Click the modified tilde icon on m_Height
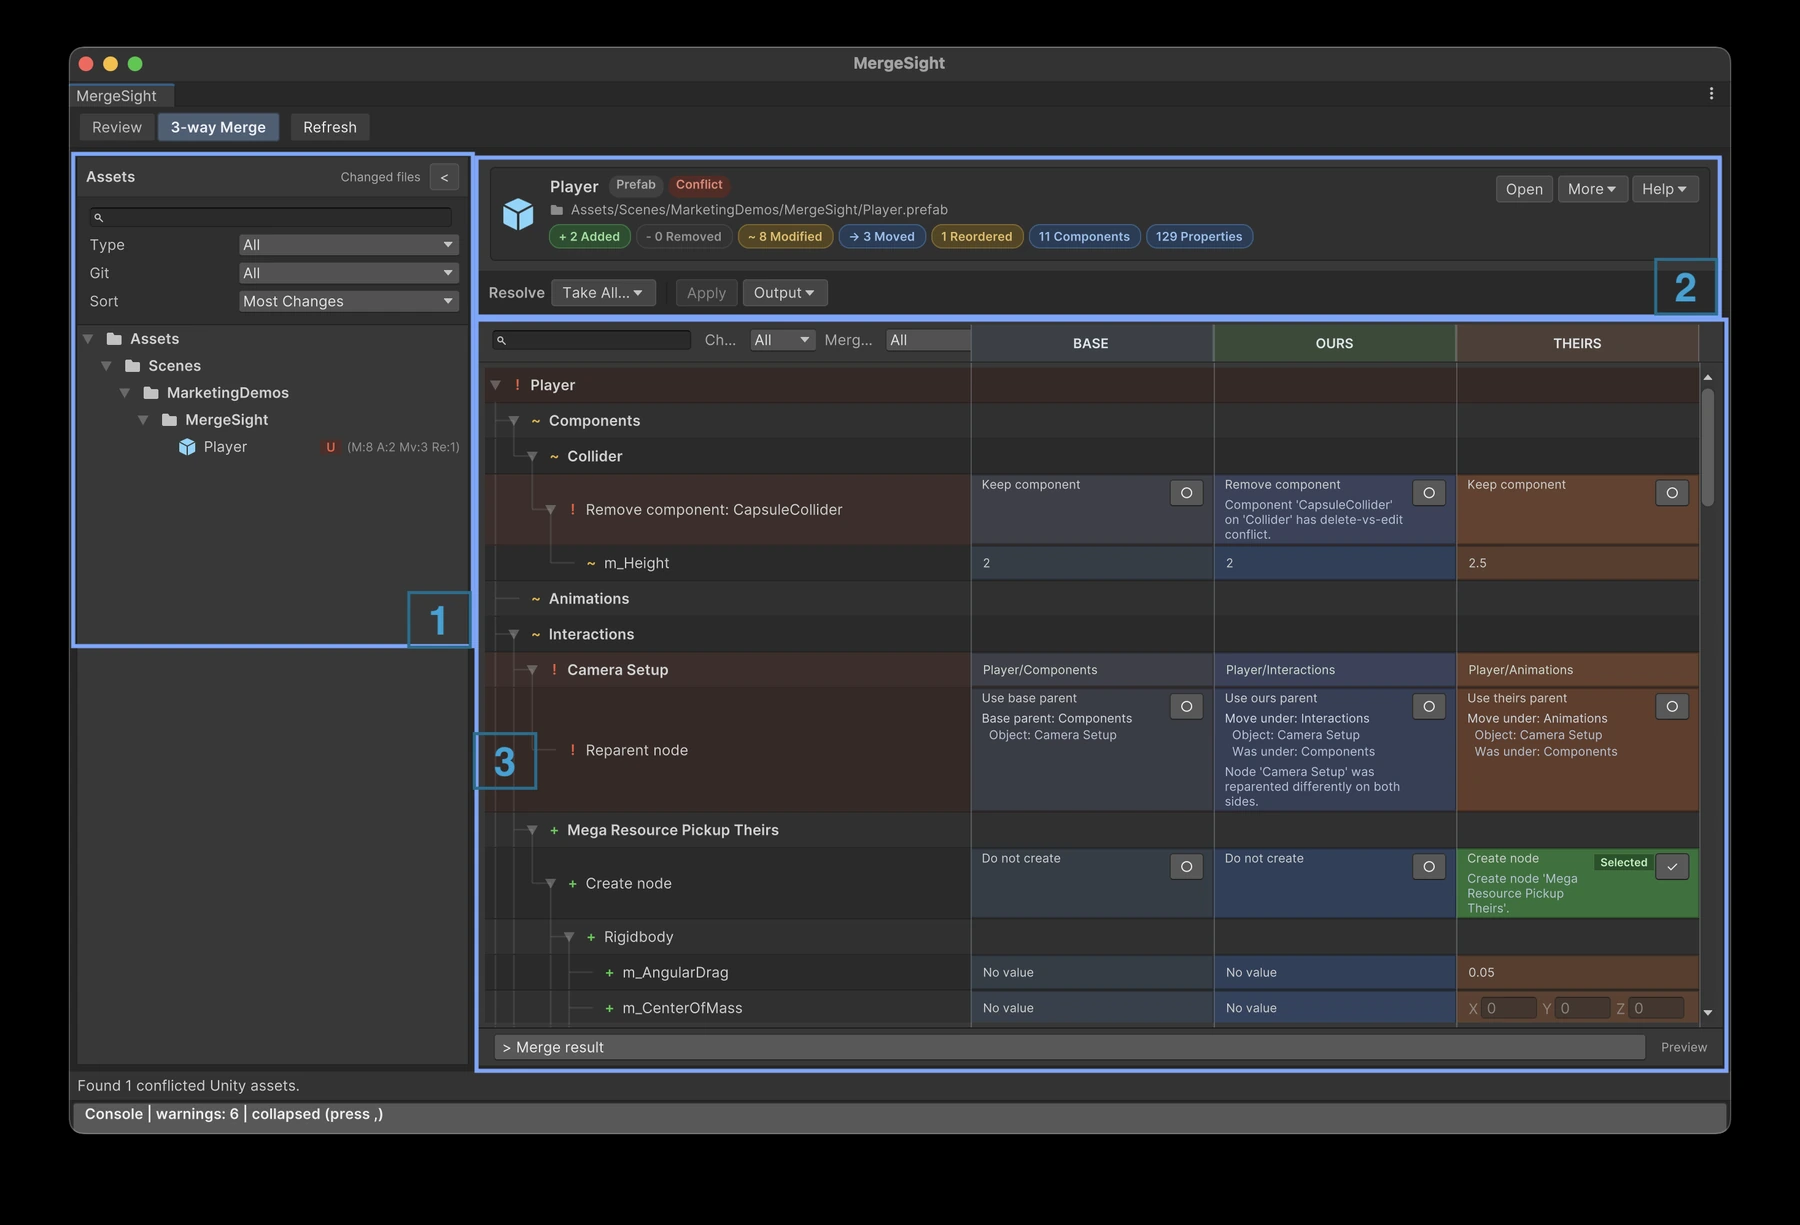The image size is (1800, 1225). point(591,563)
